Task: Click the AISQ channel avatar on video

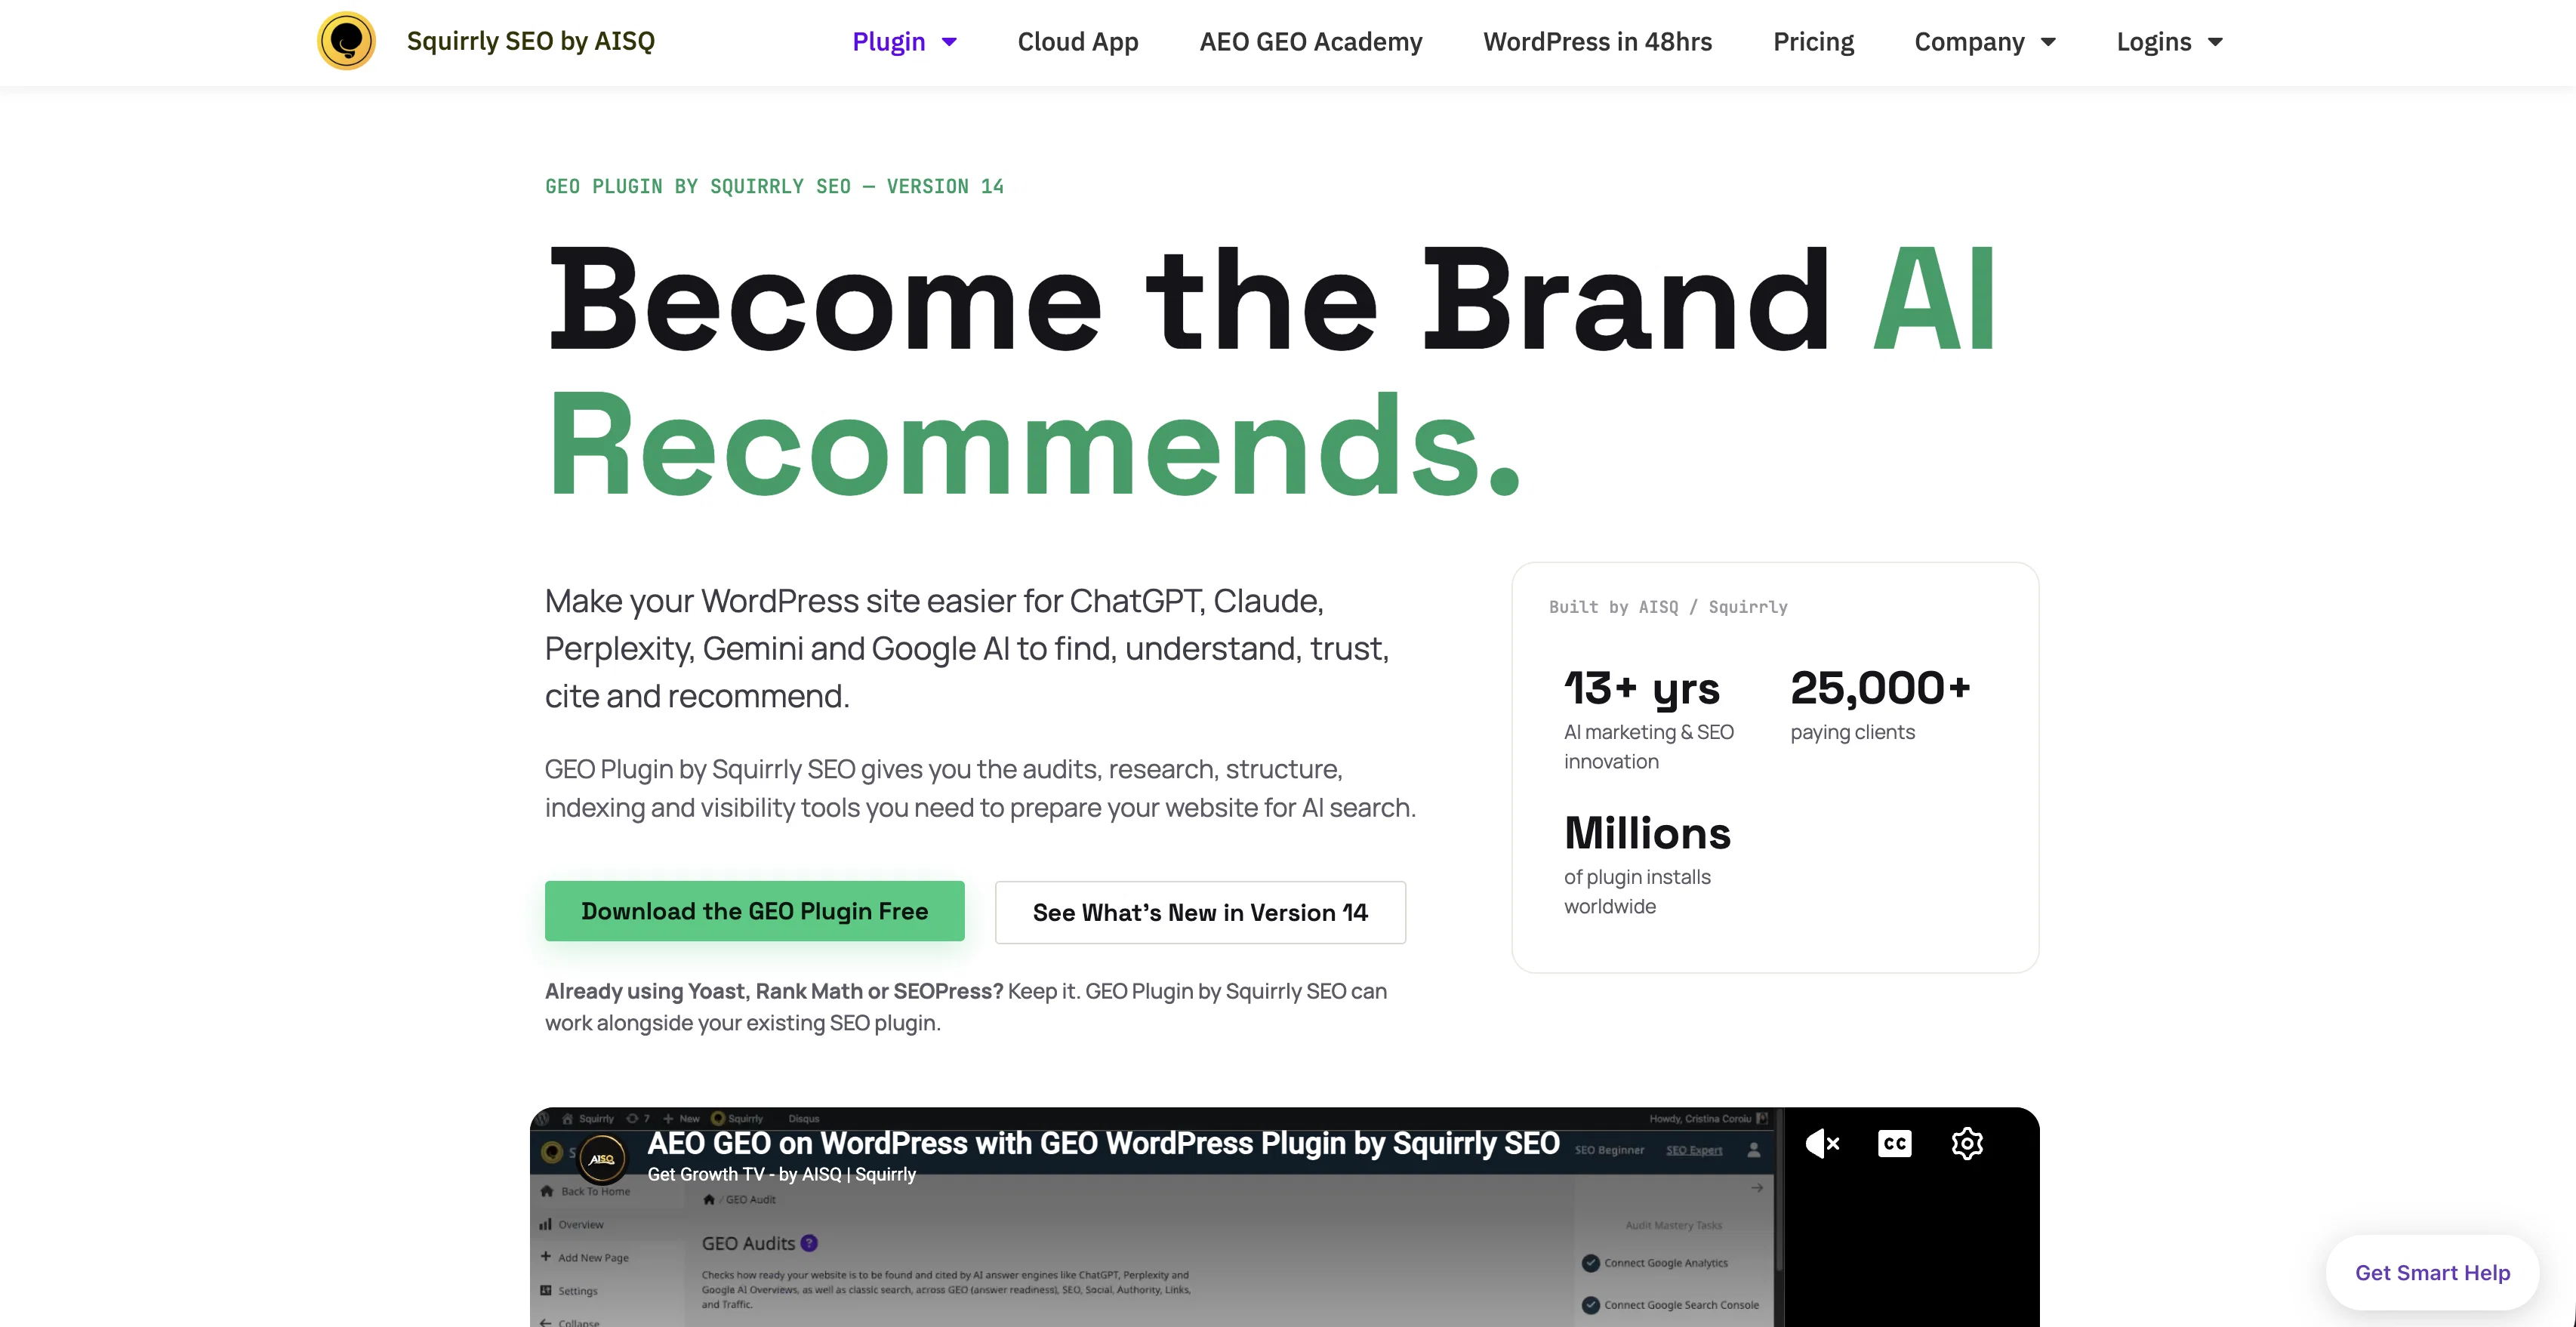Action: pos(602,1159)
